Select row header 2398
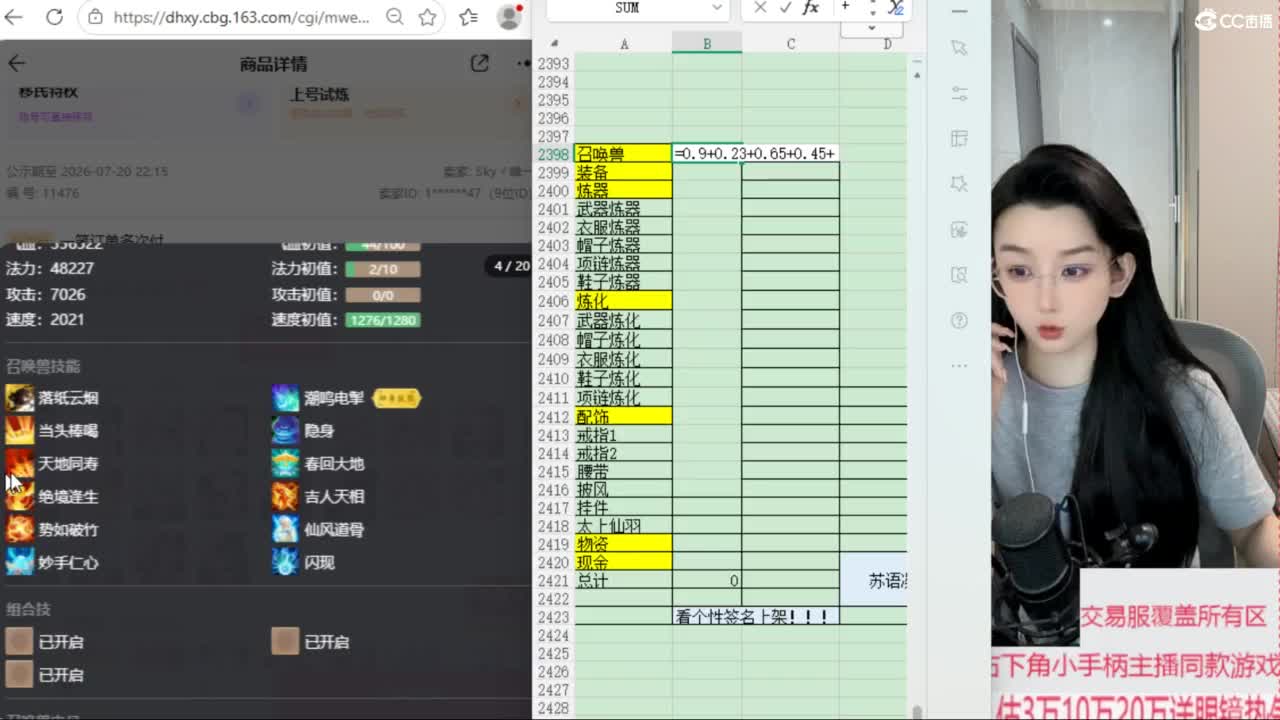Screen dimensions: 1280x720 [553, 154]
